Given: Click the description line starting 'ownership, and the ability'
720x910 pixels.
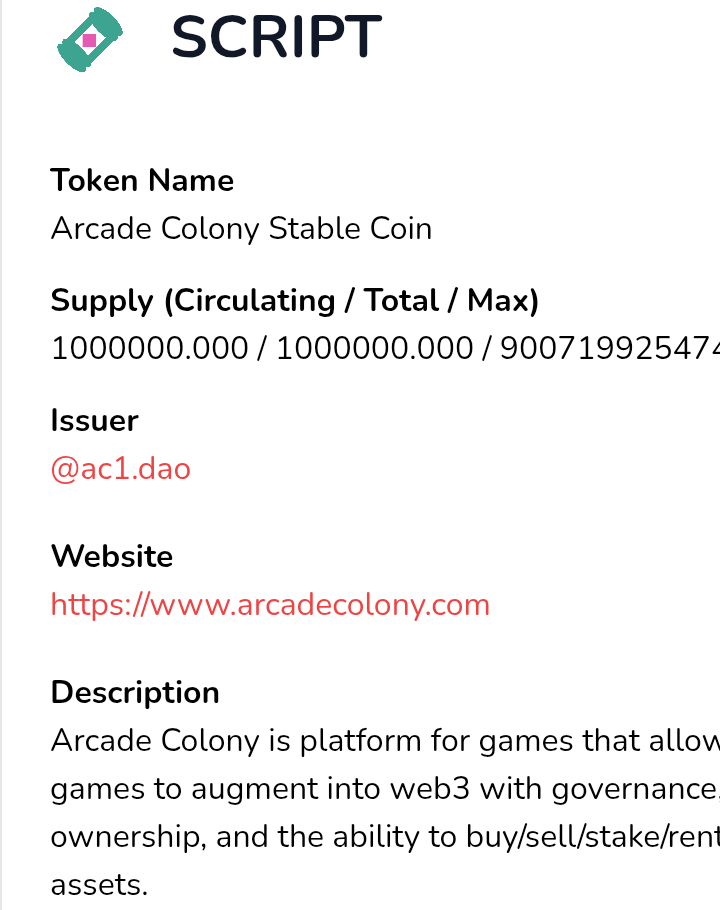Looking at the screenshot, I should click(x=385, y=837).
